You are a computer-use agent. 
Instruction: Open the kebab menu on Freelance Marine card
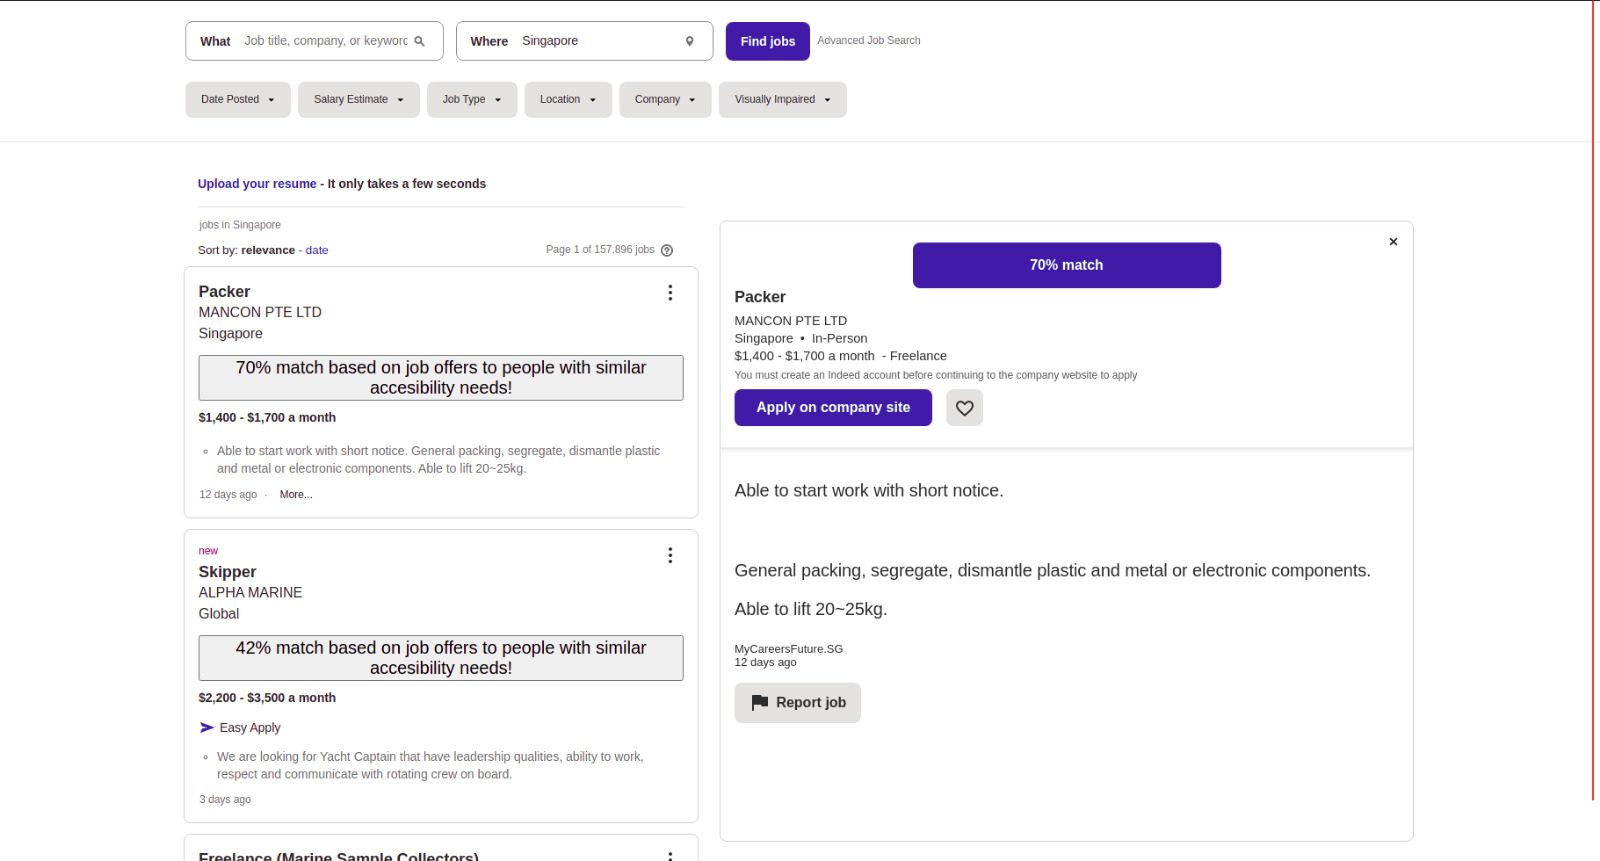(670, 855)
